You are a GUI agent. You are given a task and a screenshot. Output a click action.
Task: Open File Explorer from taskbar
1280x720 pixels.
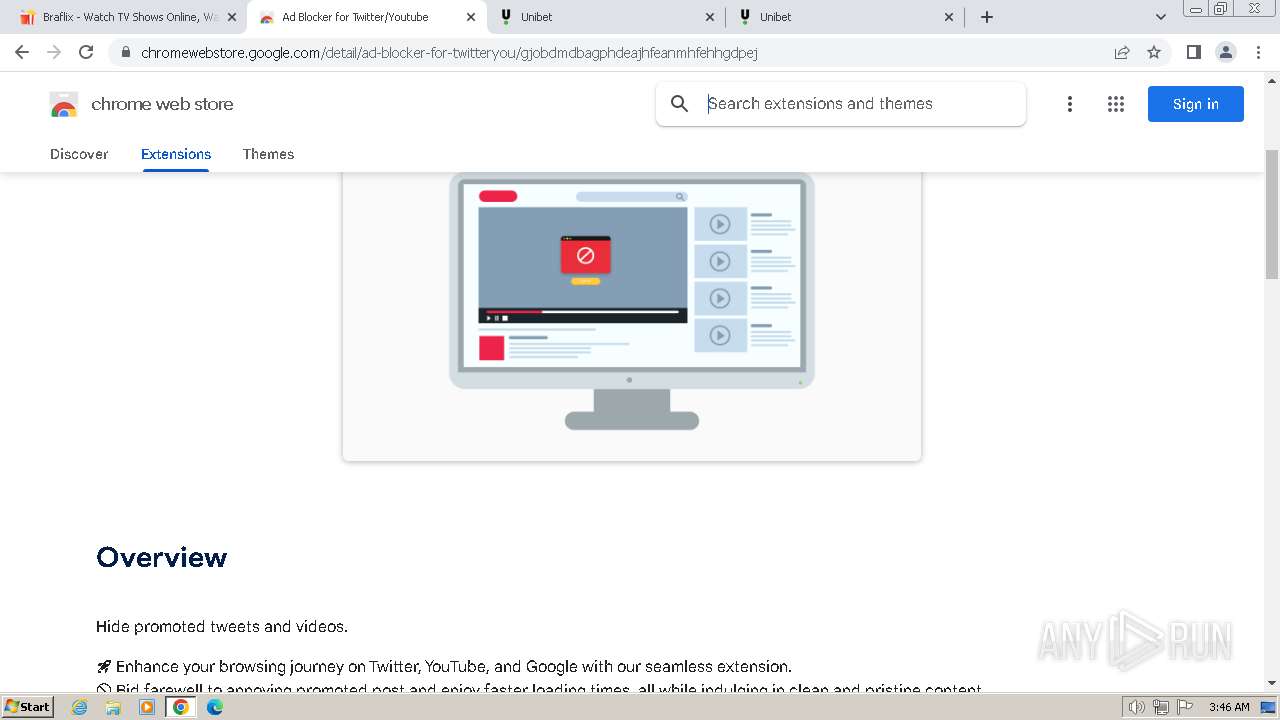pos(113,707)
